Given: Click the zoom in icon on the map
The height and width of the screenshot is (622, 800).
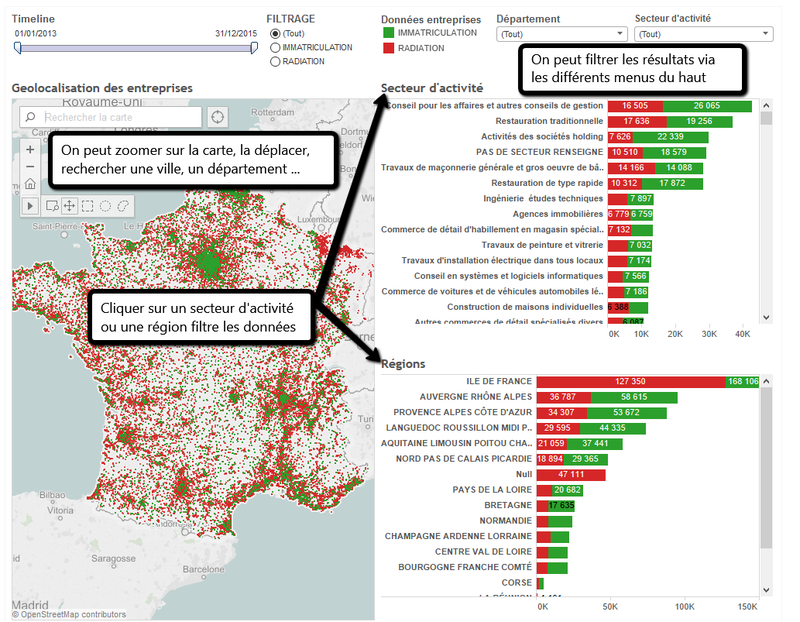Looking at the screenshot, I should point(30,149).
